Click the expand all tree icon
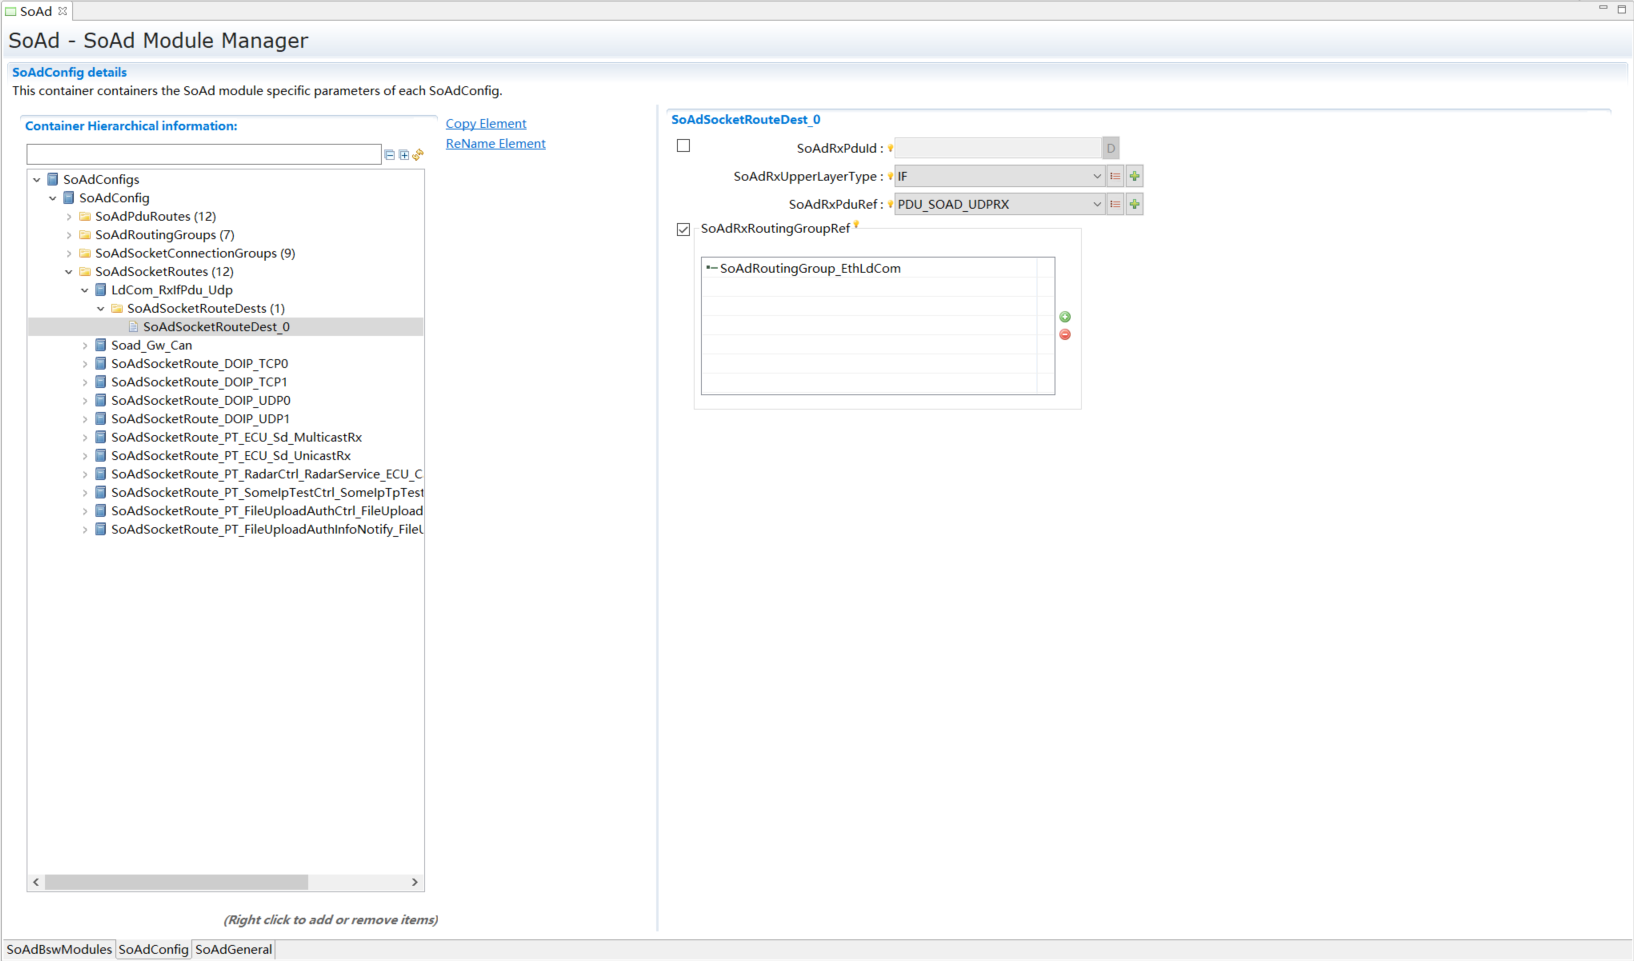 coord(404,155)
